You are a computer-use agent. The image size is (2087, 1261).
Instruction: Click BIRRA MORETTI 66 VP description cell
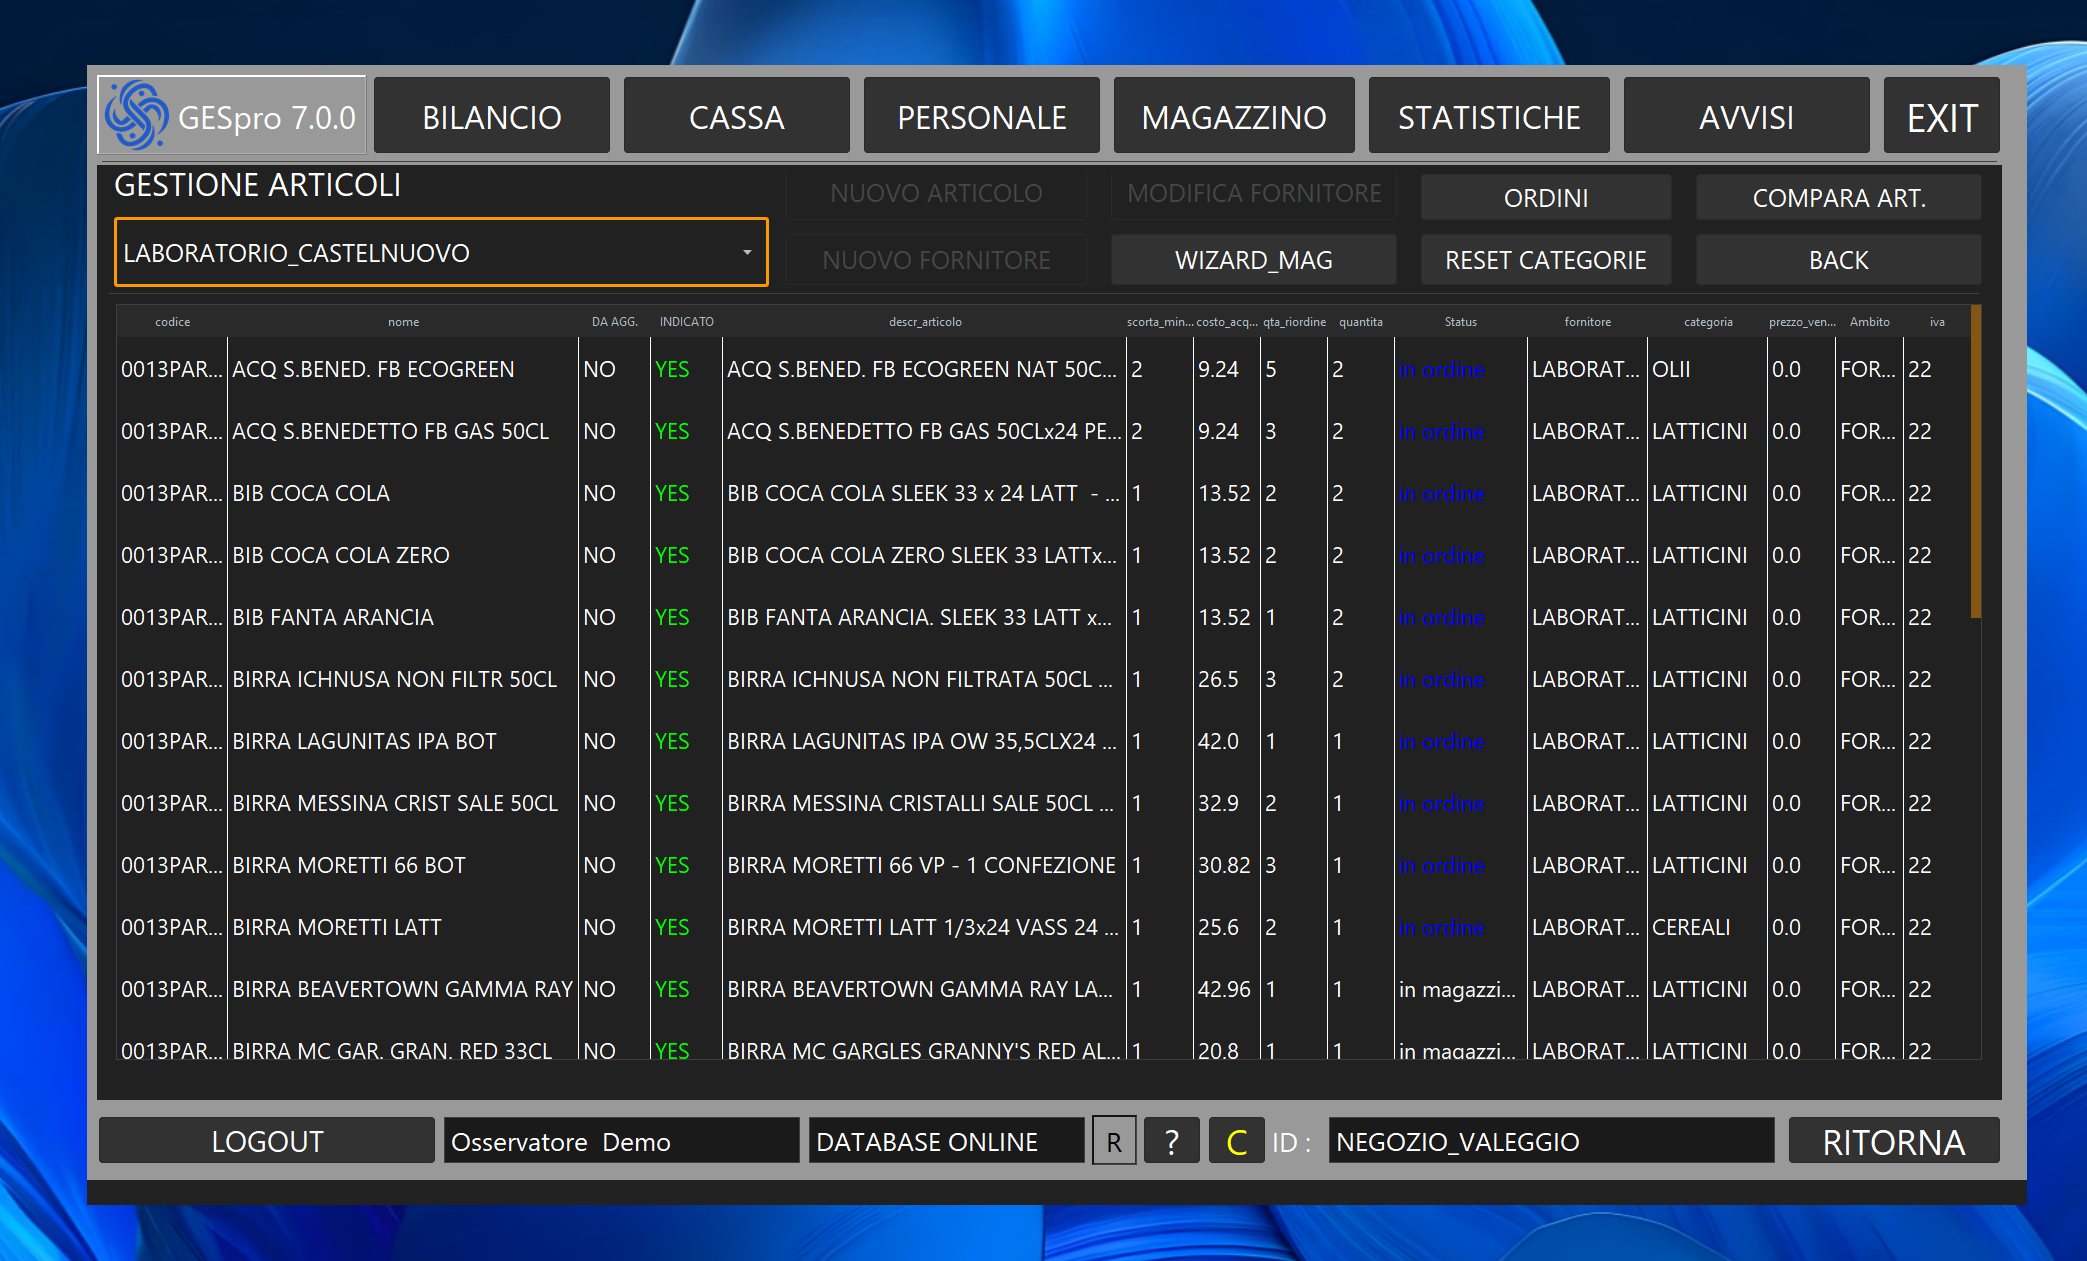pyautogui.click(x=924, y=865)
